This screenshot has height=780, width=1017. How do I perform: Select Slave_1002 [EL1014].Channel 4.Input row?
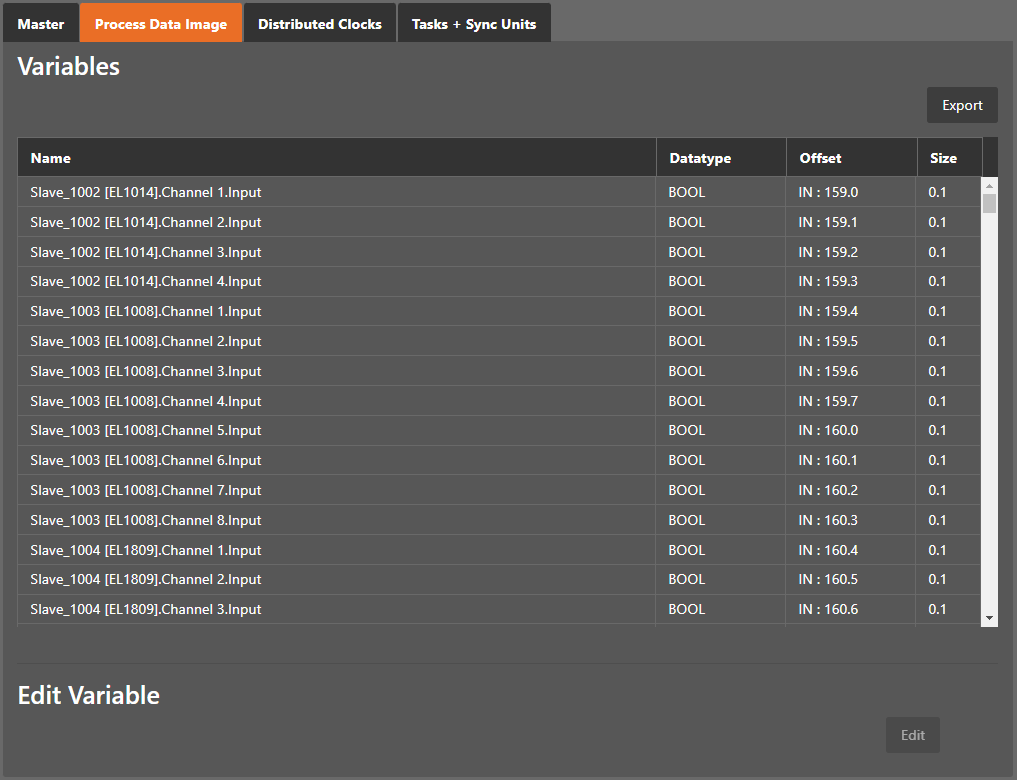click(x=146, y=282)
